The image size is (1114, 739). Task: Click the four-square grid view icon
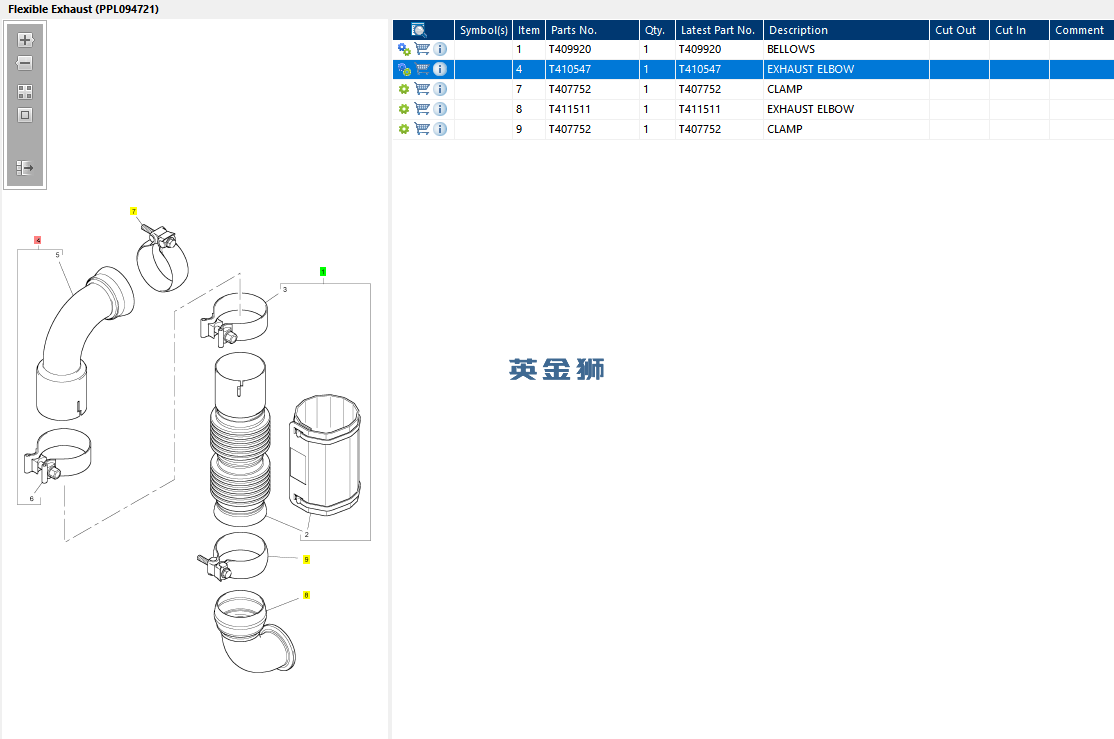click(x=25, y=92)
